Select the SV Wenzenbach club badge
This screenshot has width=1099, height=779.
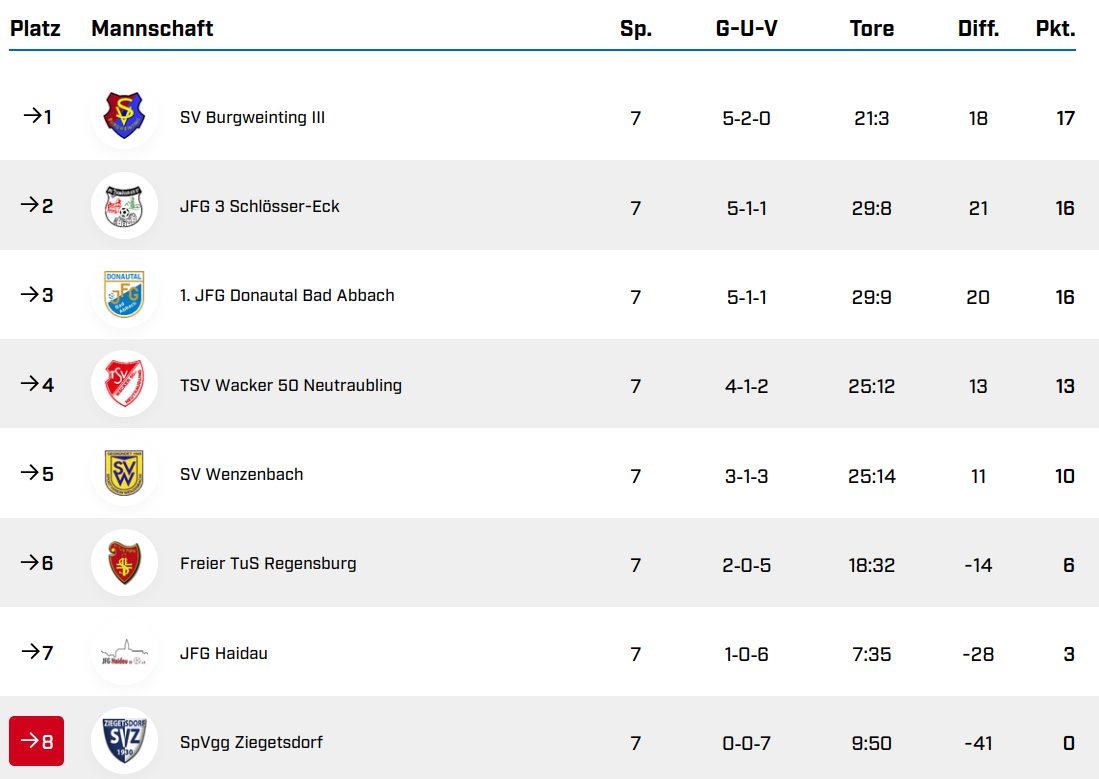coord(124,474)
